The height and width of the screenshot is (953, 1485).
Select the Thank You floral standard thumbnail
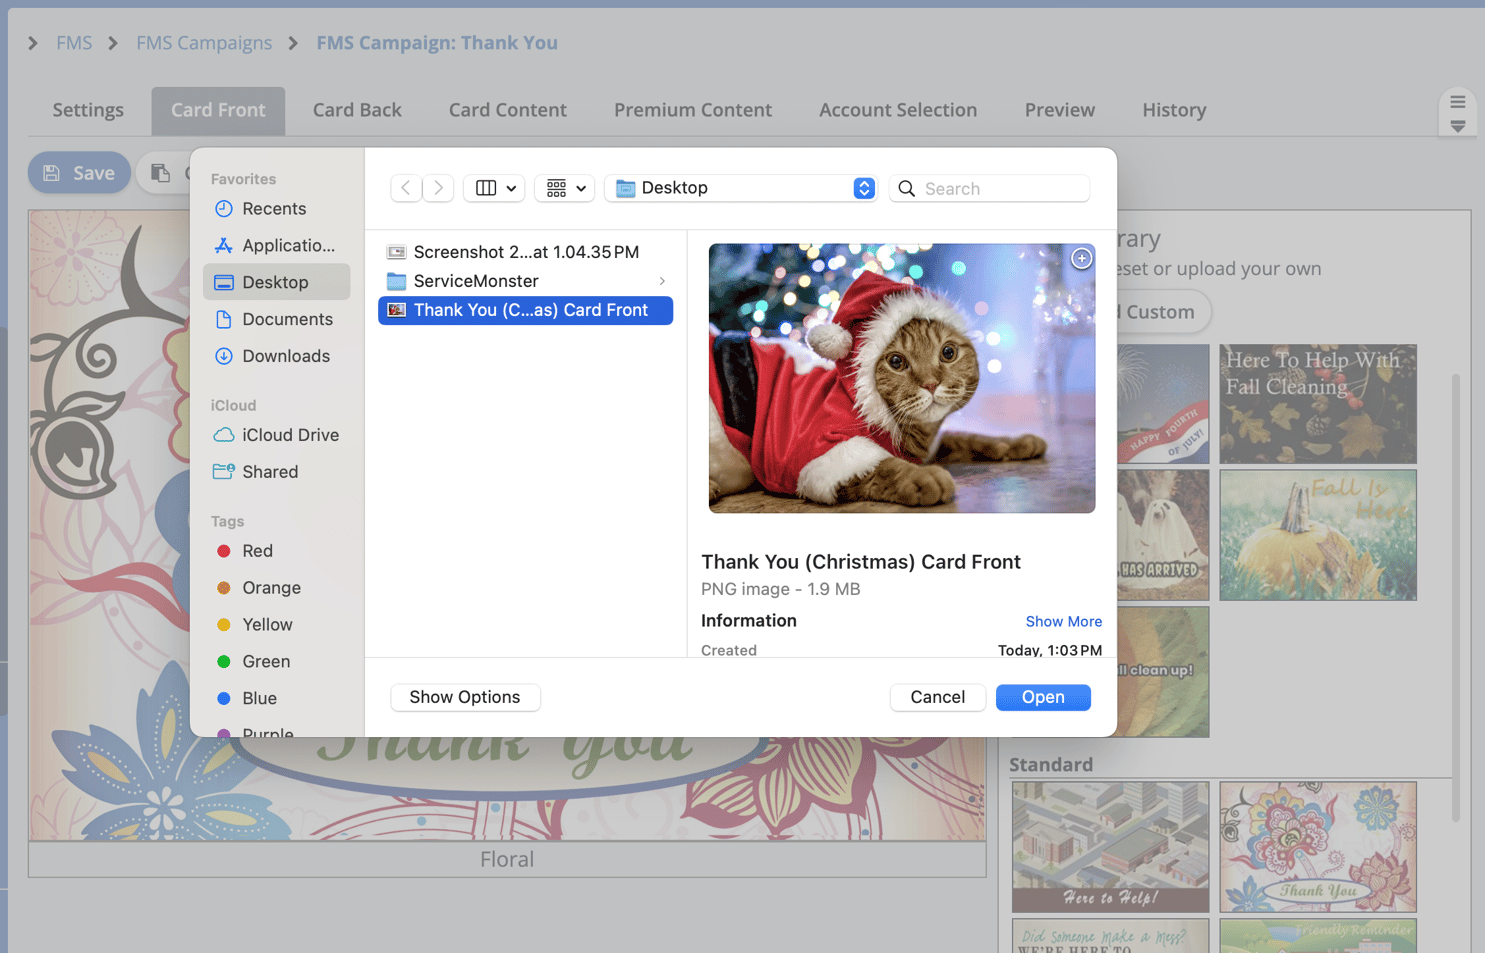(1318, 847)
